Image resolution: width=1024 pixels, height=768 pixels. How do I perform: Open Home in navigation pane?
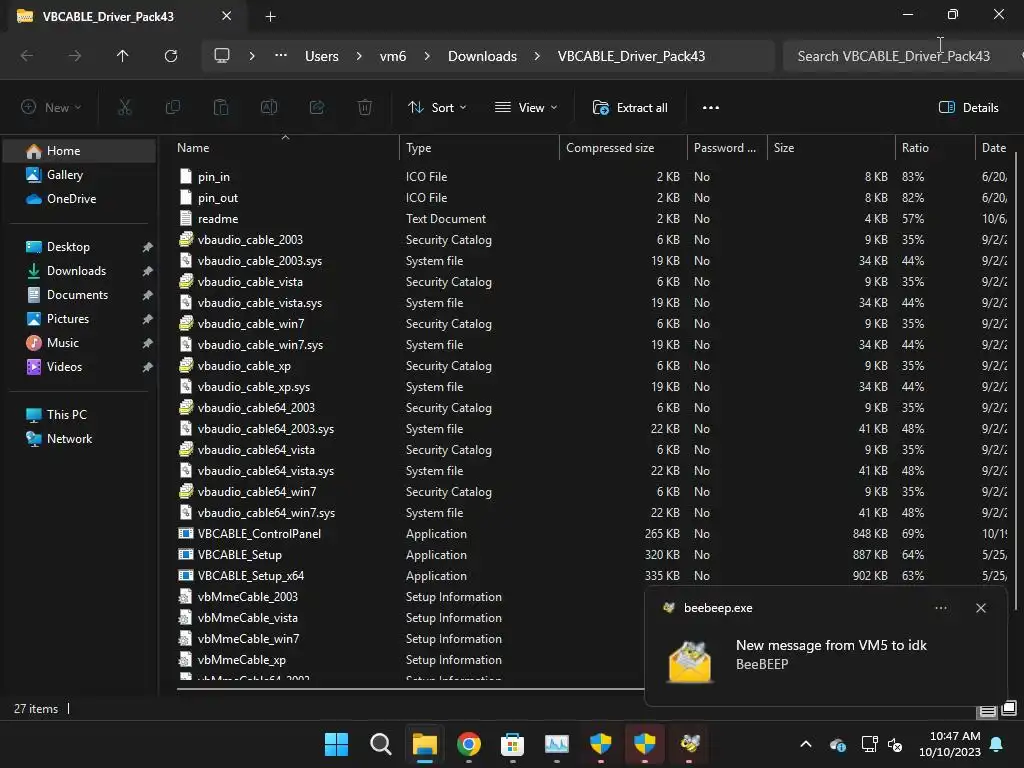click(x=80, y=151)
